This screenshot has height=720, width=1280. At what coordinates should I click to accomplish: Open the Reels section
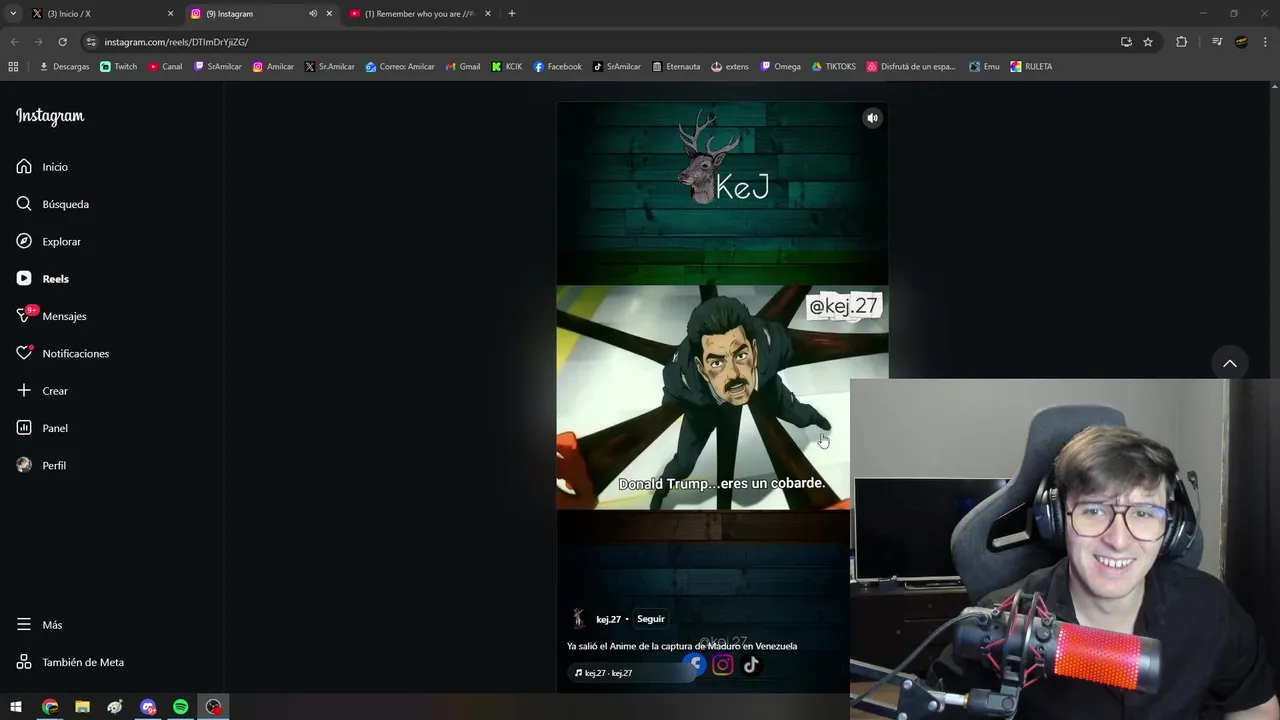coord(42,279)
